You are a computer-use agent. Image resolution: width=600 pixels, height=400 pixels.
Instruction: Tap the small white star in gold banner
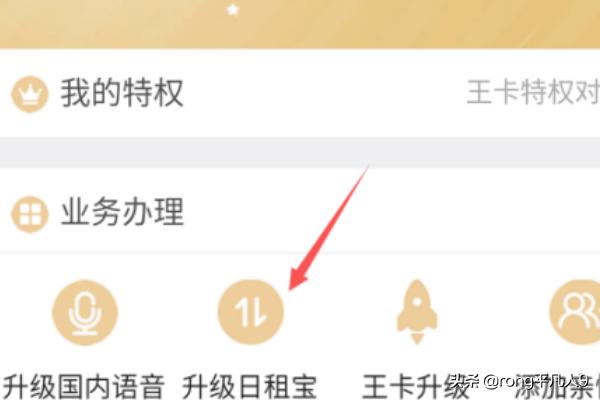point(233,10)
